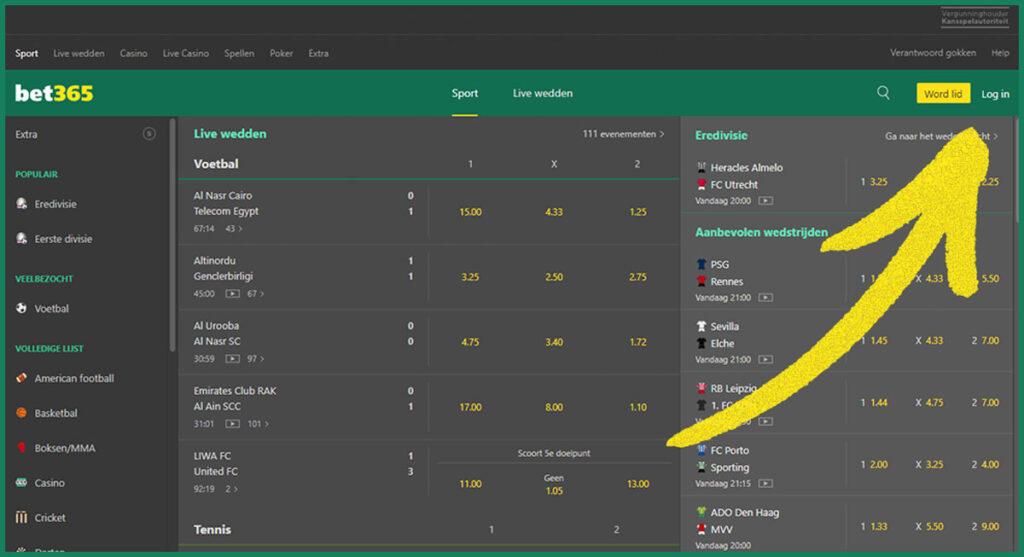Open the Help link

coord(1000,53)
